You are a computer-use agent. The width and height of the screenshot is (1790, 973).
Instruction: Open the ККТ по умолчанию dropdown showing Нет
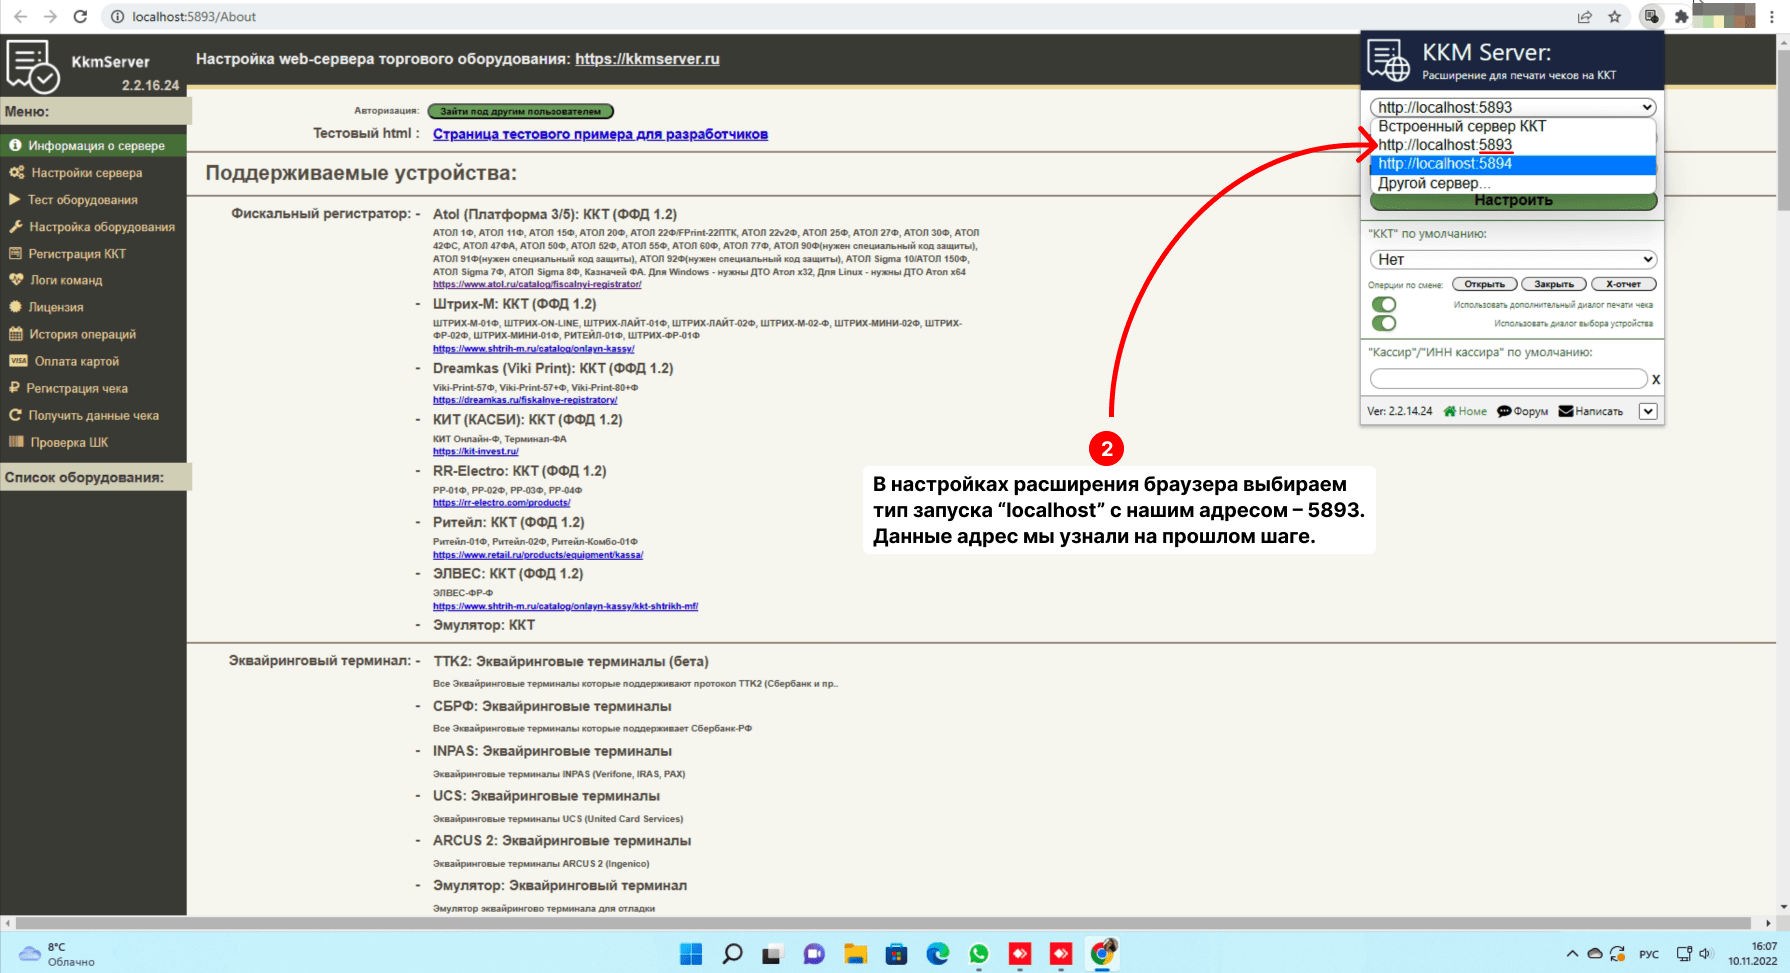coord(1513,259)
